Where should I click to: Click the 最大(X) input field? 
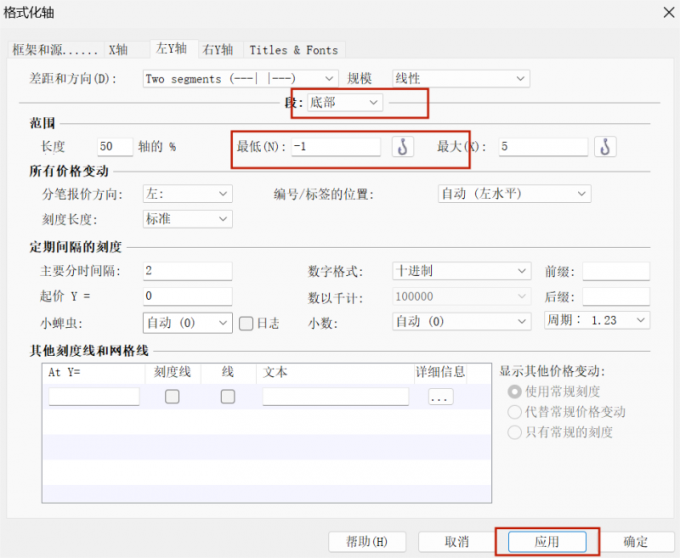point(543,147)
